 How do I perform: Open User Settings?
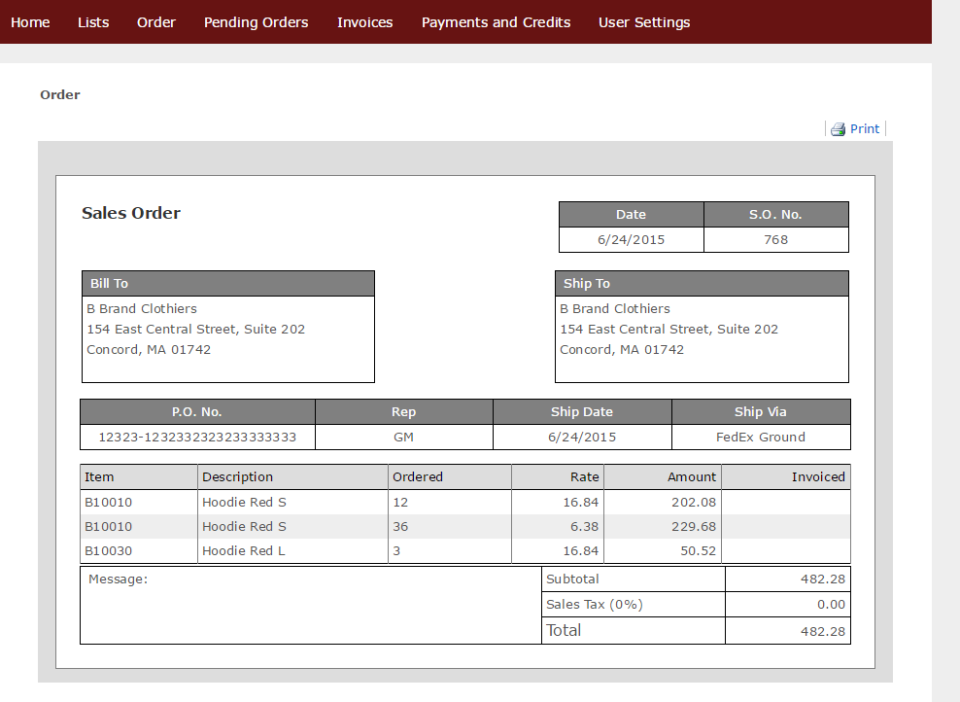(644, 21)
